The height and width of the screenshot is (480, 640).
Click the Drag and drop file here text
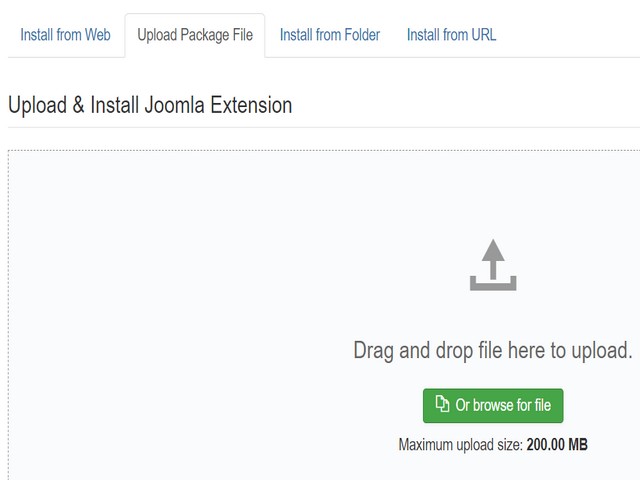tap(493, 350)
